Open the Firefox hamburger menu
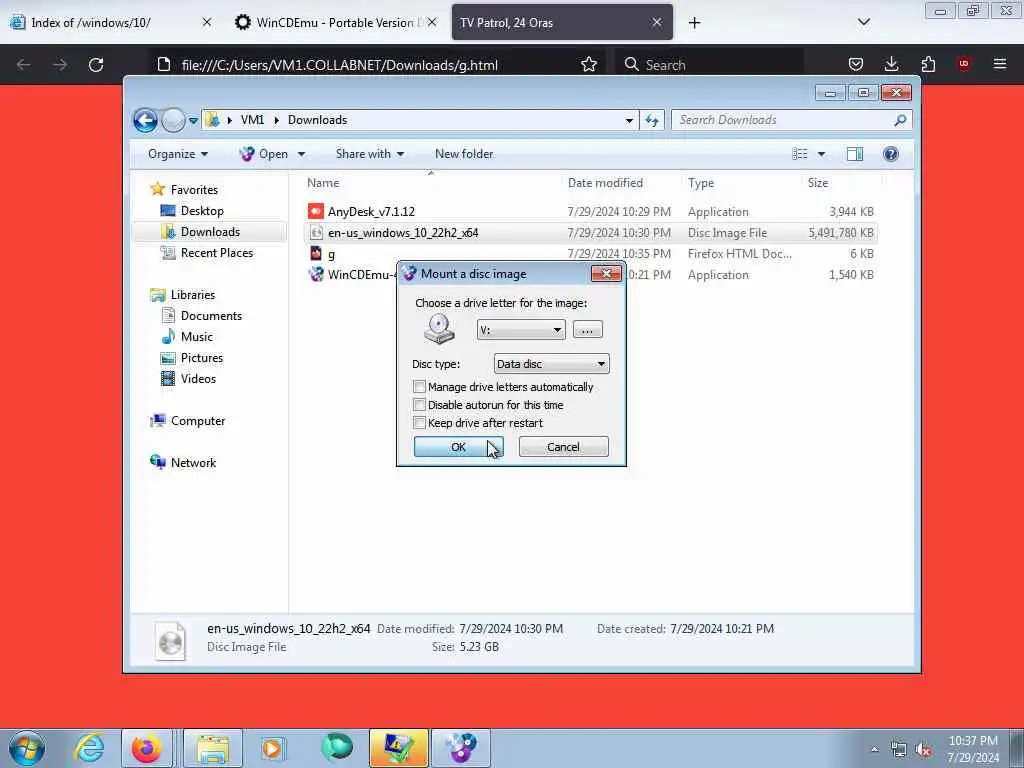1024x768 pixels. coord(1000,64)
